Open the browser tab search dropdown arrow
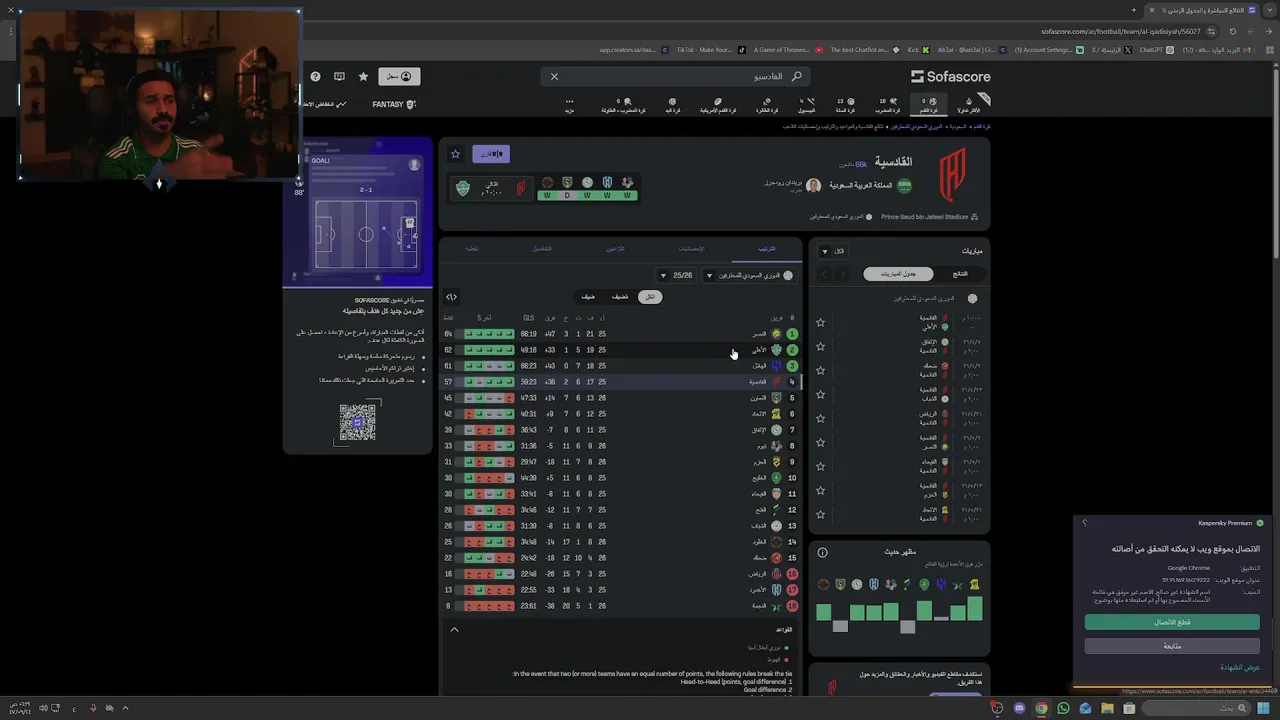 pyautogui.click(x=1269, y=10)
